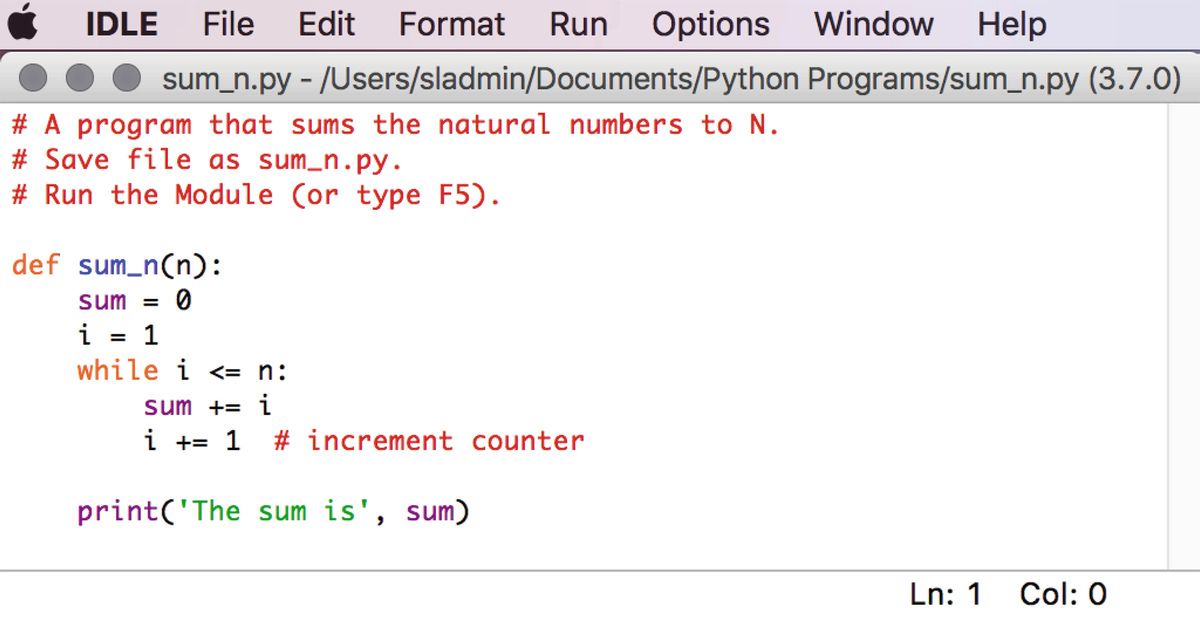Open the Run menu

click(x=578, y=24)
